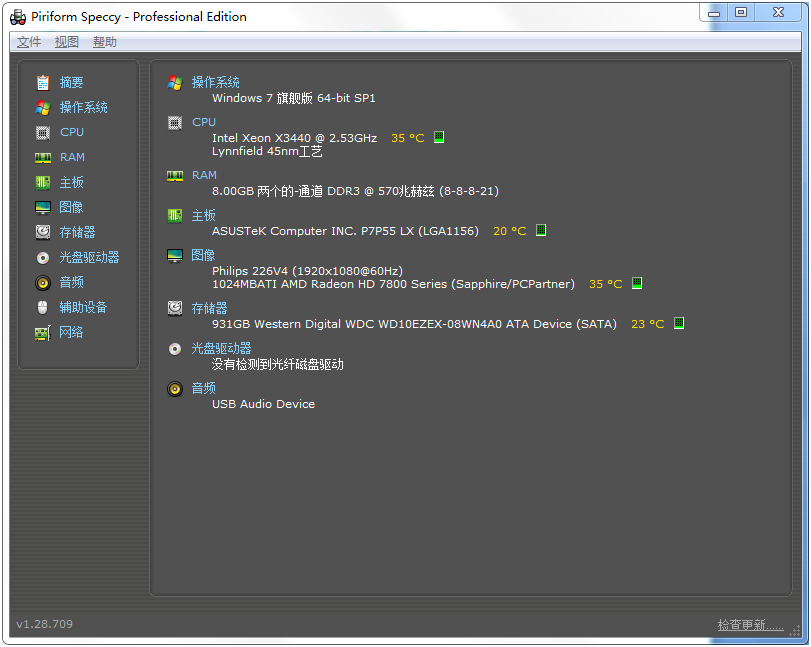Open the 主板 heading in main panel
This screenshot has width=811, height=647.
(204, 216)
